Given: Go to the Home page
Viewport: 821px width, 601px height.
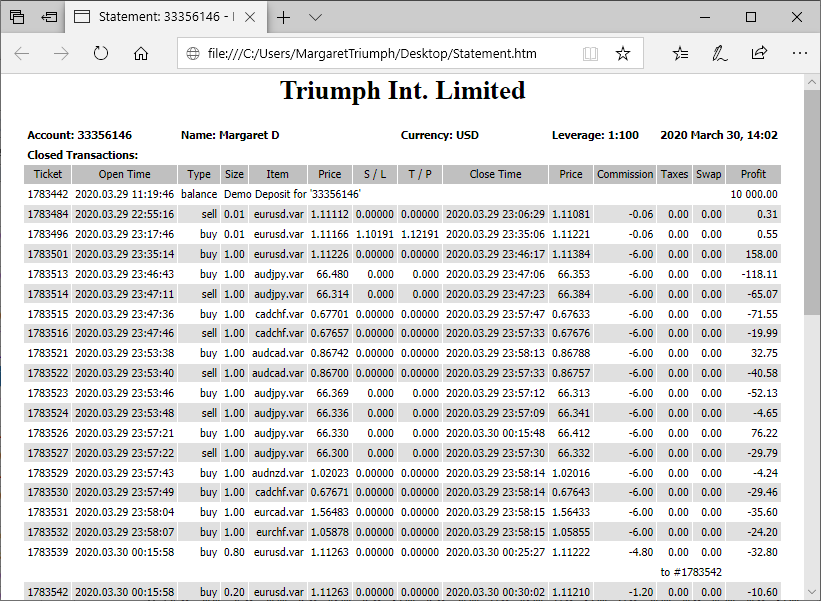Looking at the screenshot, I should (x=141, y=53).
